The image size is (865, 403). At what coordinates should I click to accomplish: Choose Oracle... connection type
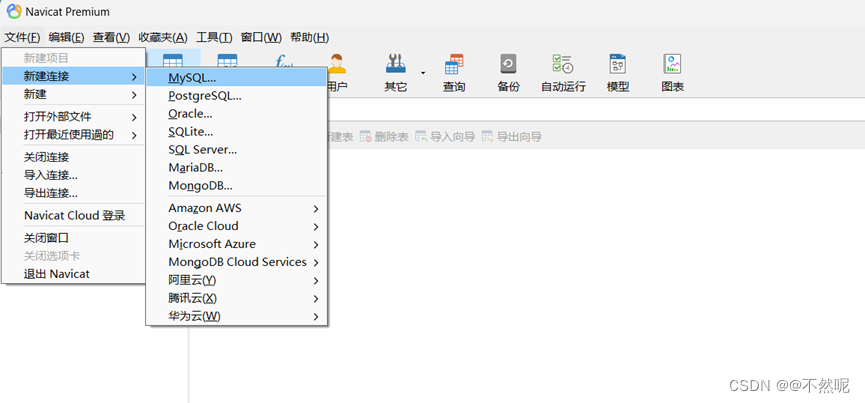237,114
